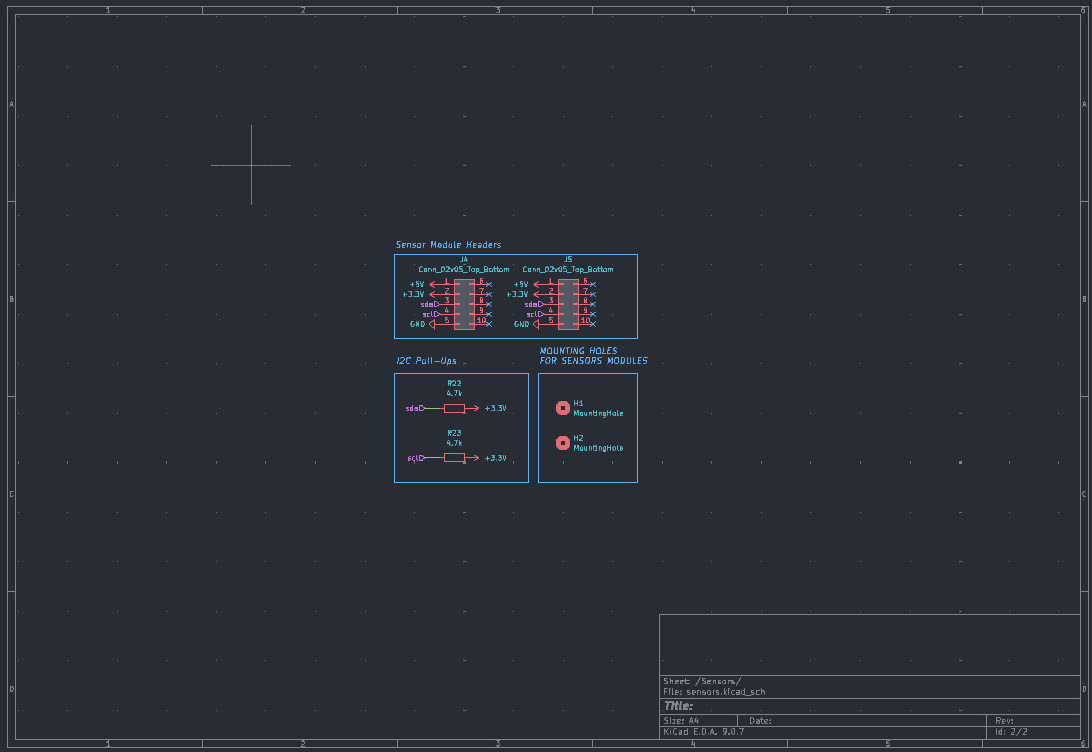Click the R23 4.7k resistor symbol
1092x752 pixels.
pos(454,457)
